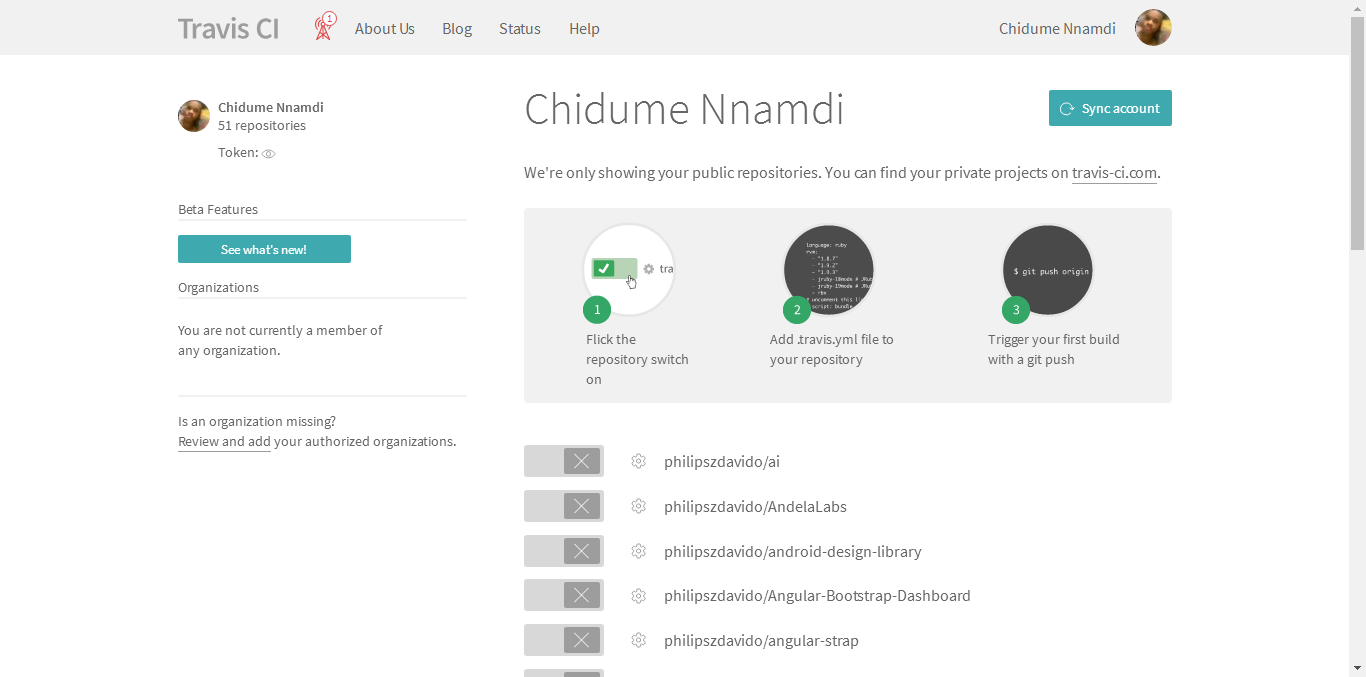Open settings gear for AndelaLabs repository
The image size is (1366, 677).
638,506
